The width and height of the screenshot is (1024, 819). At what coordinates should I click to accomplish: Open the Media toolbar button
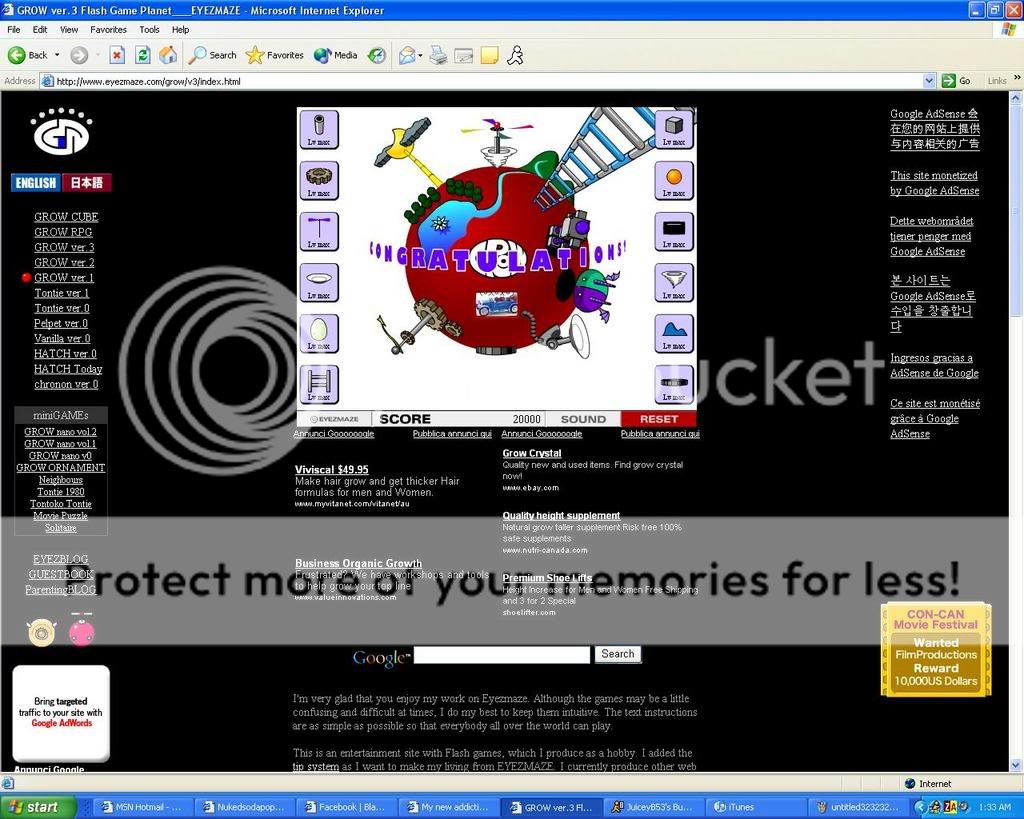tap(335, 56)
